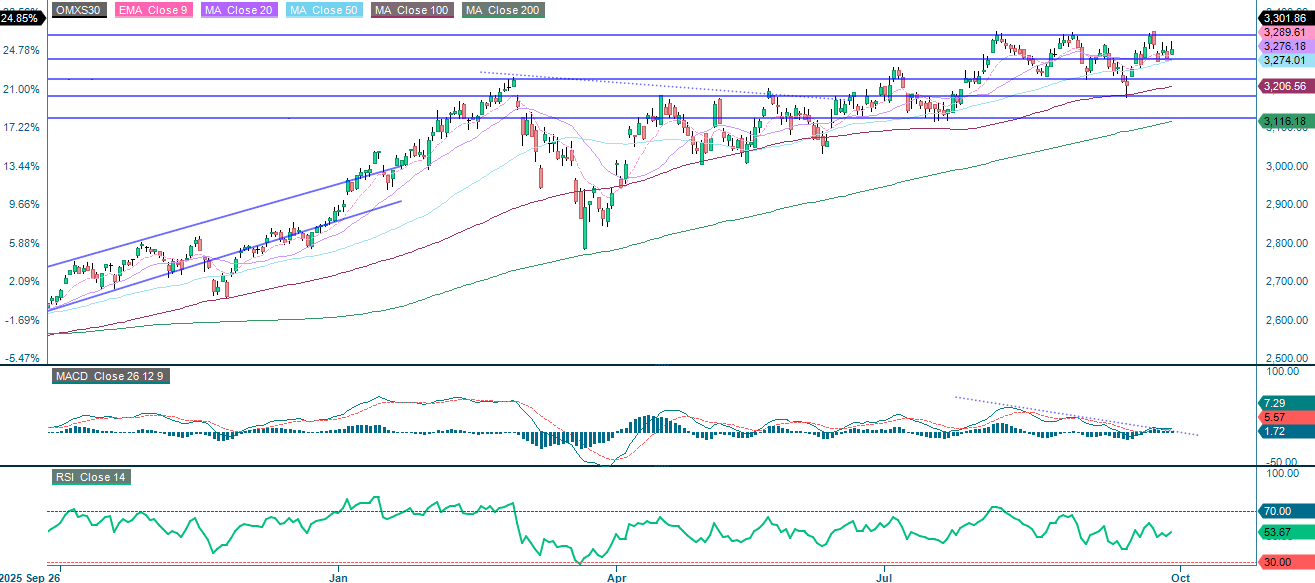The image size is (1315, 583).
Task: Click the 3,289.61 EMA price tag
Action: coord(1285,32)
